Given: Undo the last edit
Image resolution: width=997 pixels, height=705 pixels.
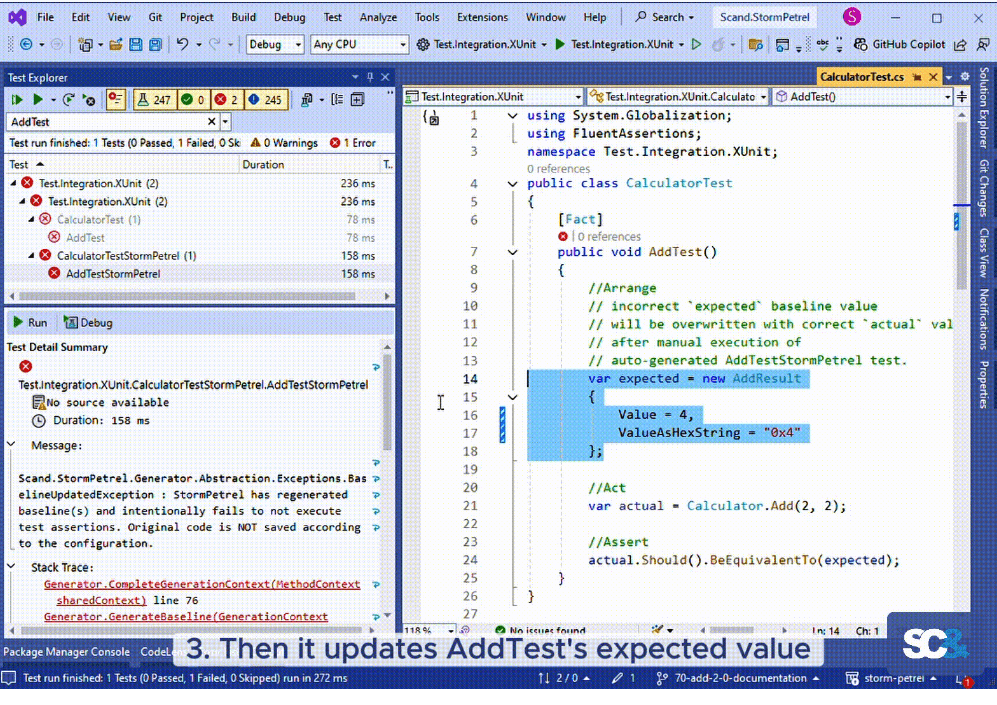Looking at the screenshot, I should click(182, 44).
